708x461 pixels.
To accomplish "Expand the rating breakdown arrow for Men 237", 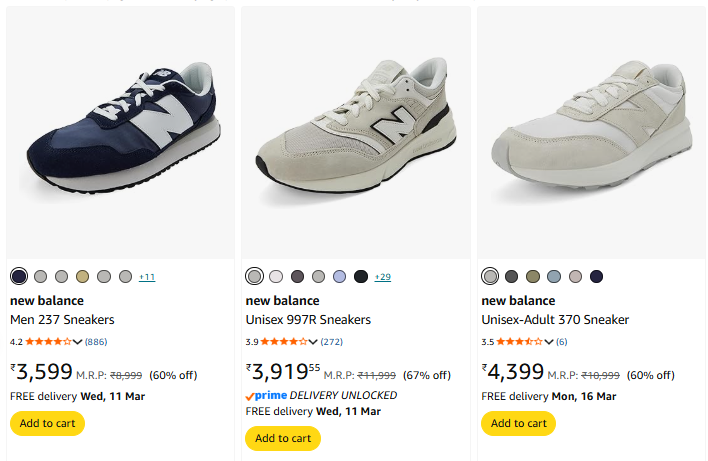I will tap(78, 342).
